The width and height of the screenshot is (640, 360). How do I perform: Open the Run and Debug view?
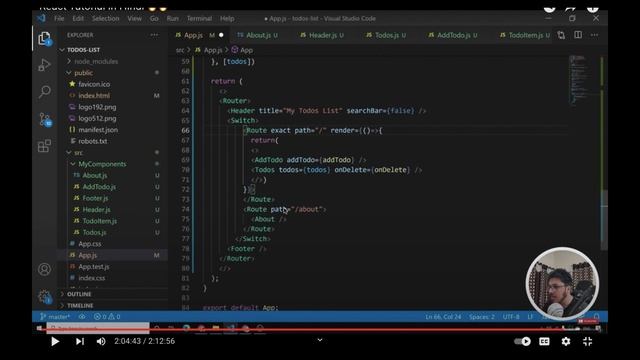[44, 65]
